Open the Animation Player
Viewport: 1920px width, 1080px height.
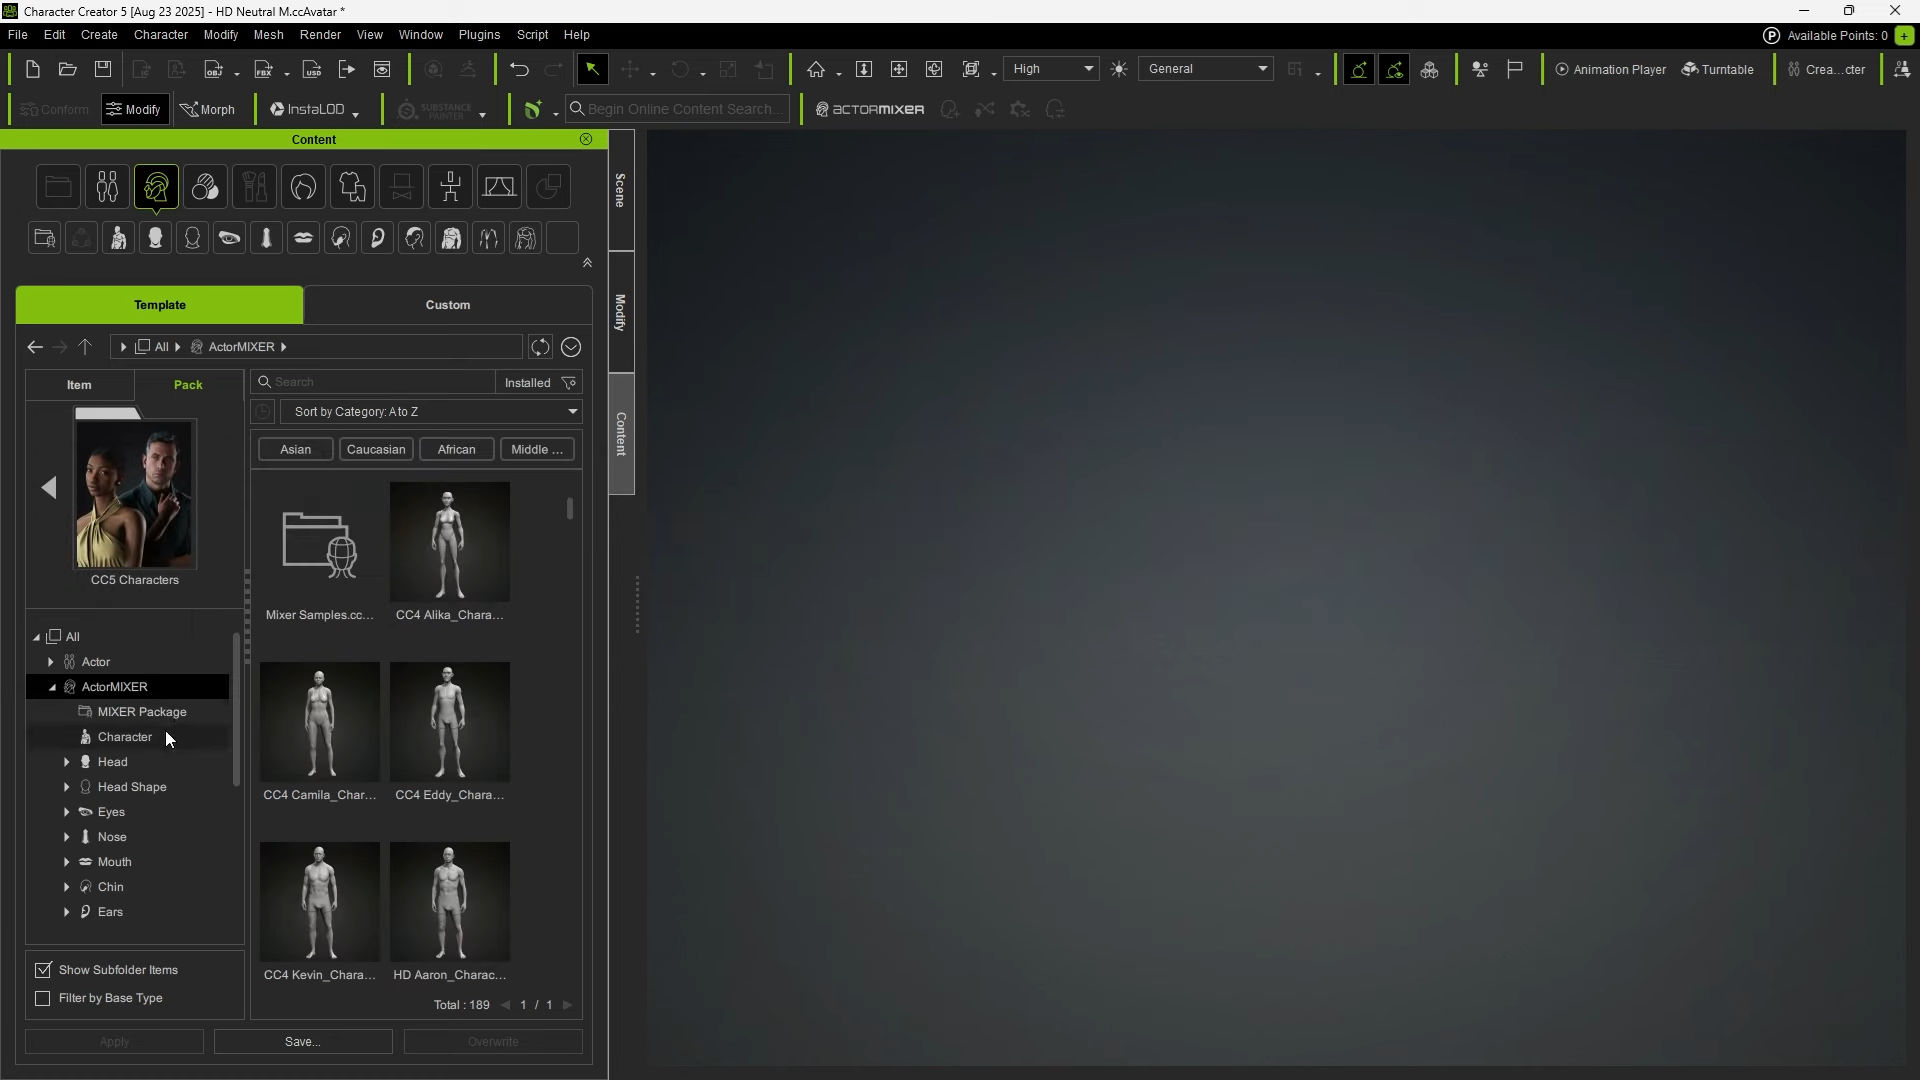pos(1611,69)
